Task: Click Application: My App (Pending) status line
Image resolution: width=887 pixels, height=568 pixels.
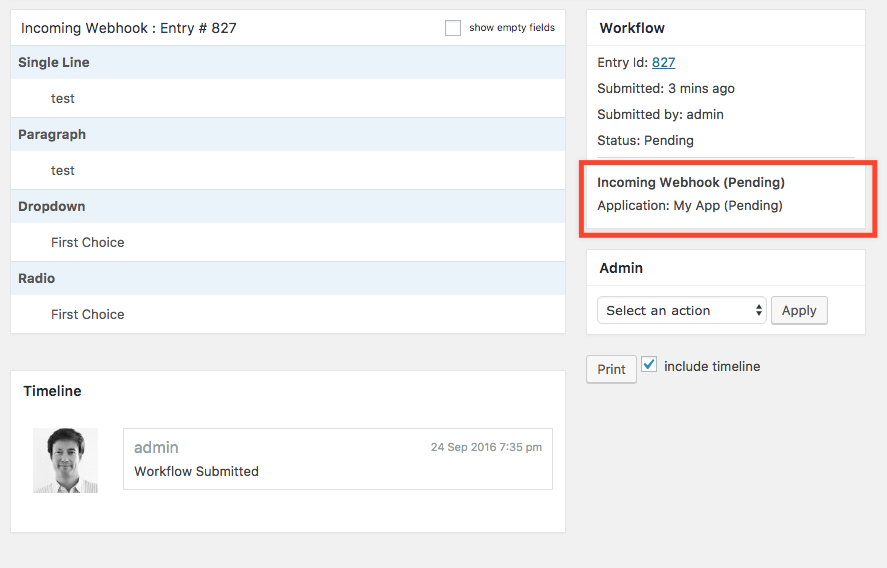Action: point(689,205)
